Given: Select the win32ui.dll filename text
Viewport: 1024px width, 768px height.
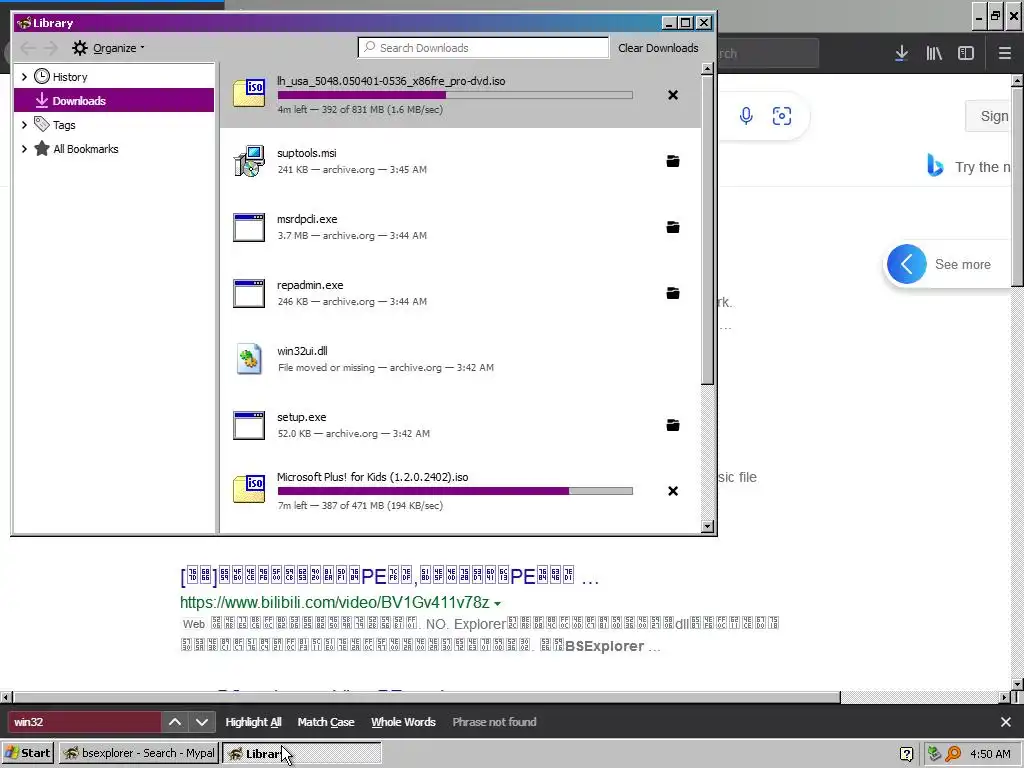Looking at the screenshot, I should [302, 351].
